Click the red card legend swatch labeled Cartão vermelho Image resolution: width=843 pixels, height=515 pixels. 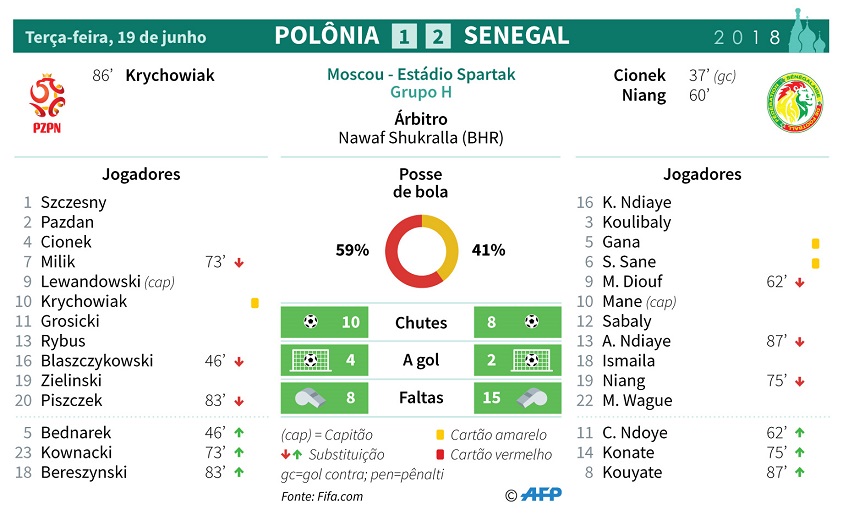tap(440, 455)
